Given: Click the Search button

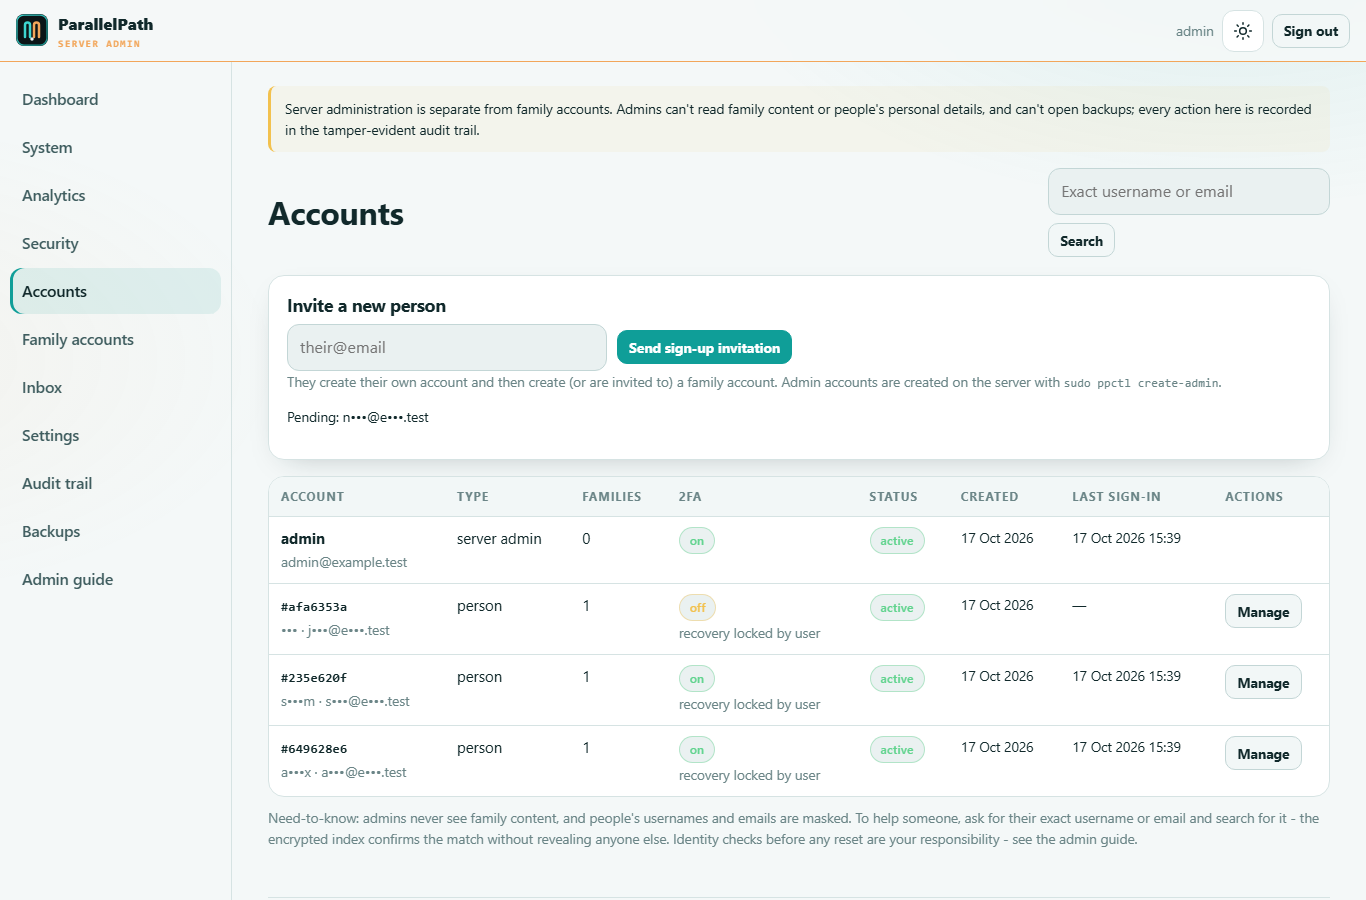Looking at the screenshot, I should [1081, 241].
